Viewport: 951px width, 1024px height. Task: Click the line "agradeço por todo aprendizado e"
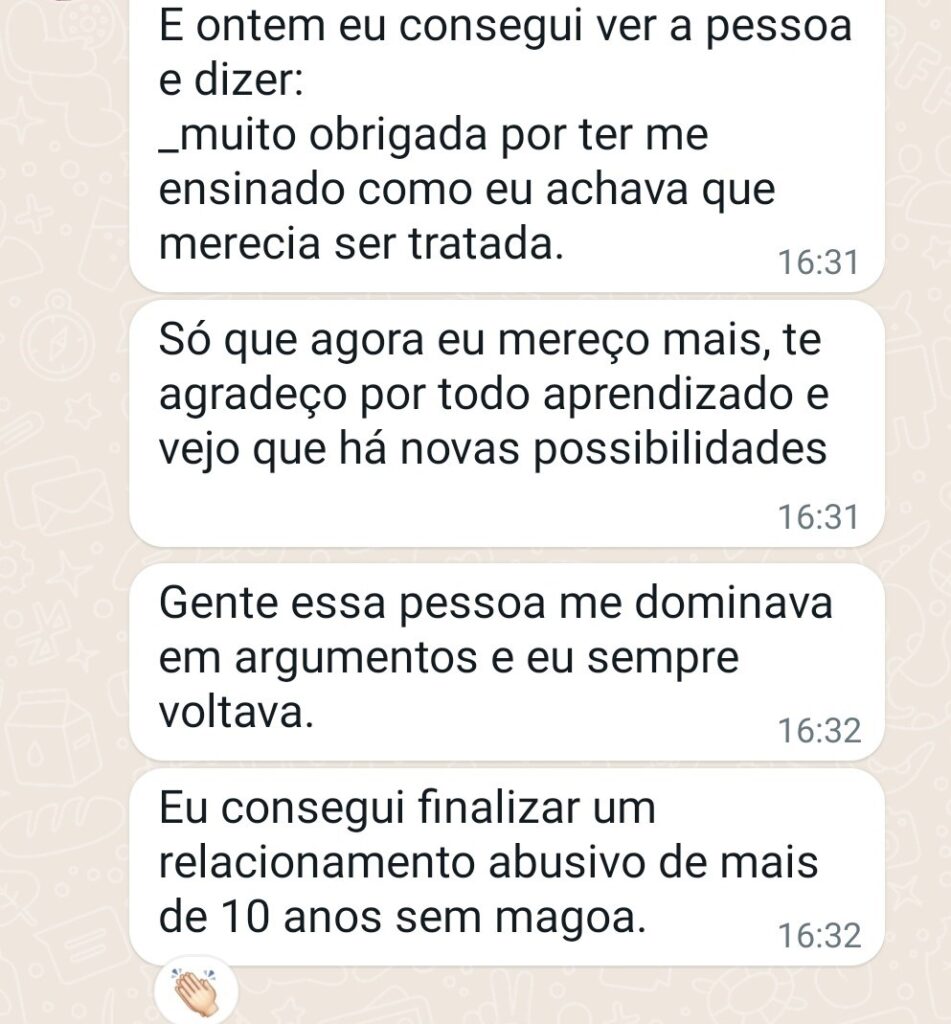coord(494,396)
